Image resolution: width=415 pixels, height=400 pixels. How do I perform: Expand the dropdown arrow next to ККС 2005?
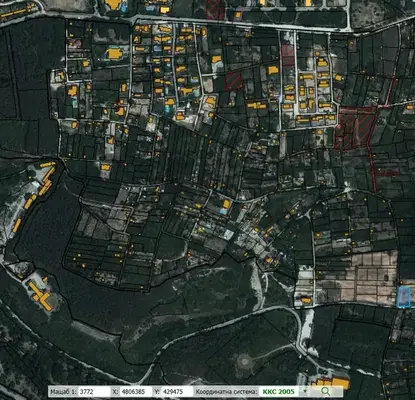pos(304,391)
